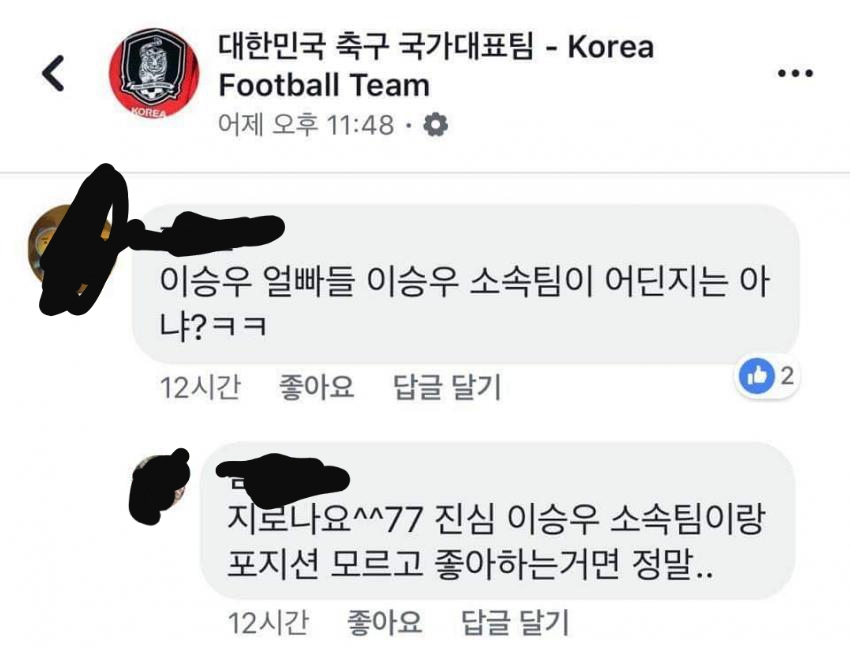This screenshot has height=648, width=850.
Task: Open the three-dot more options menu
Action: point(795,73)
